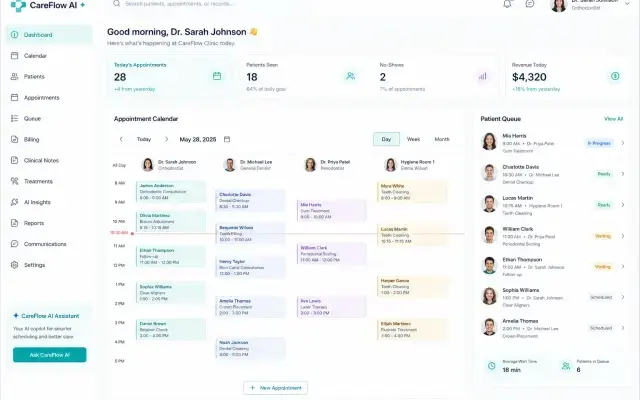Click the May 28, 2025 date text
Image resolution: width=640 pixels, height=400 pixels.
pyautogui.click(x=198, y=139)
